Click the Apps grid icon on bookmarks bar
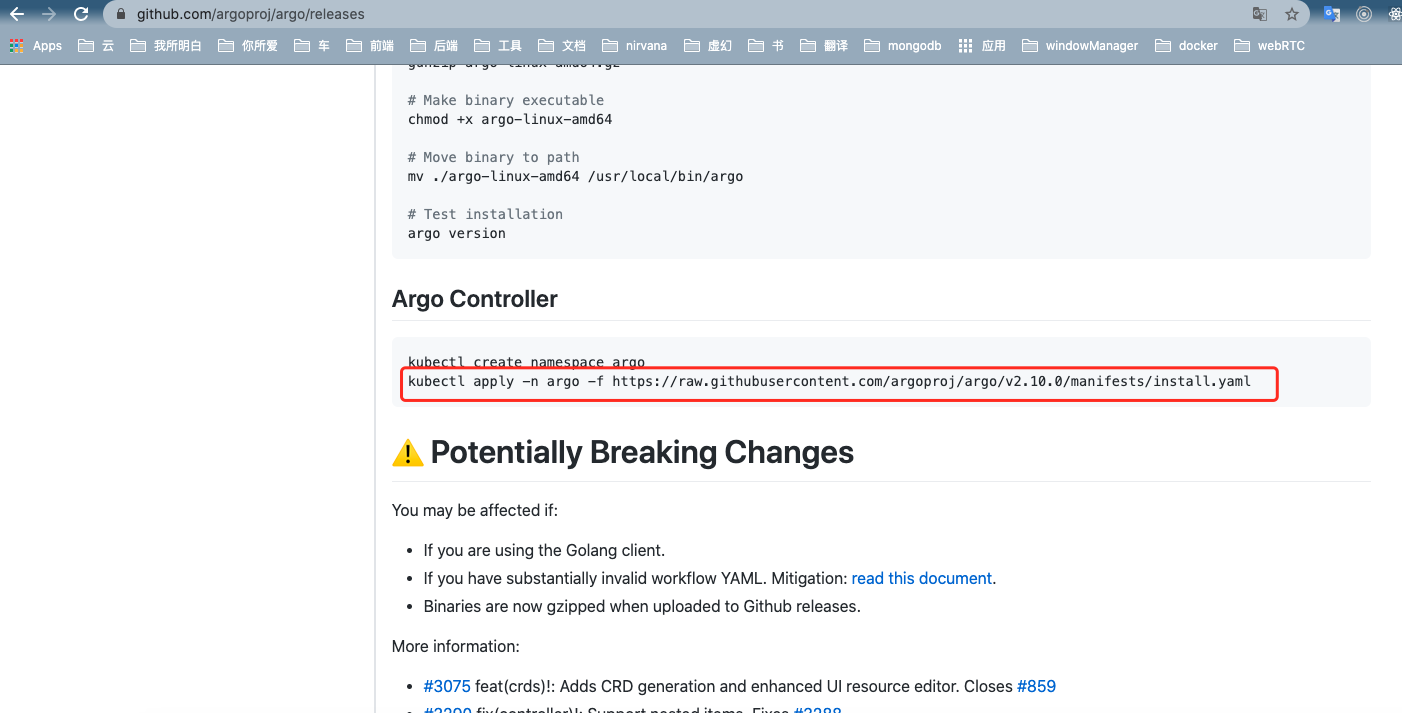1402x713 pixels. [x=16, y=45]
